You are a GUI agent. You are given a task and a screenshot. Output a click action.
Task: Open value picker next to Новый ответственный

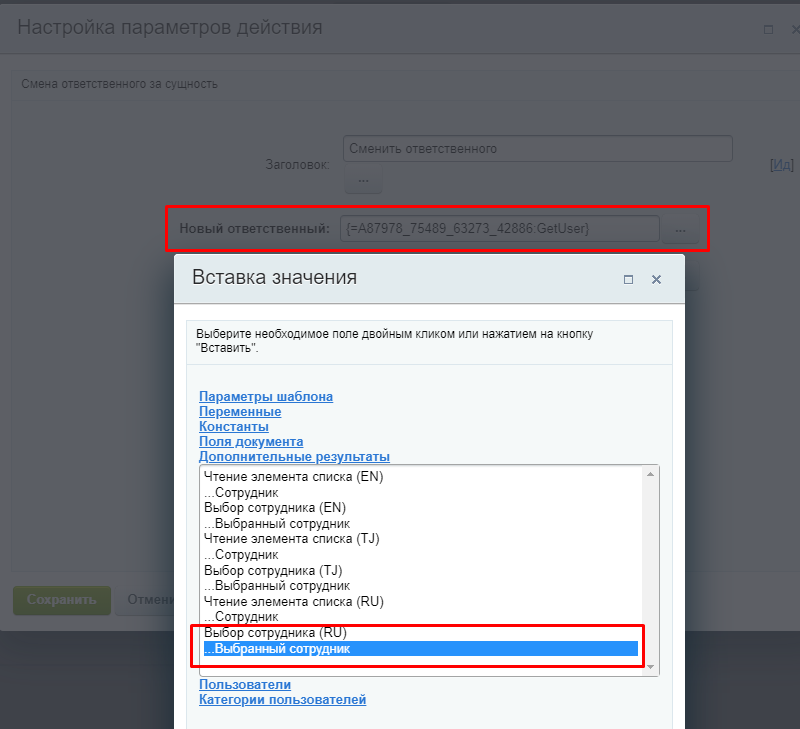680,230
